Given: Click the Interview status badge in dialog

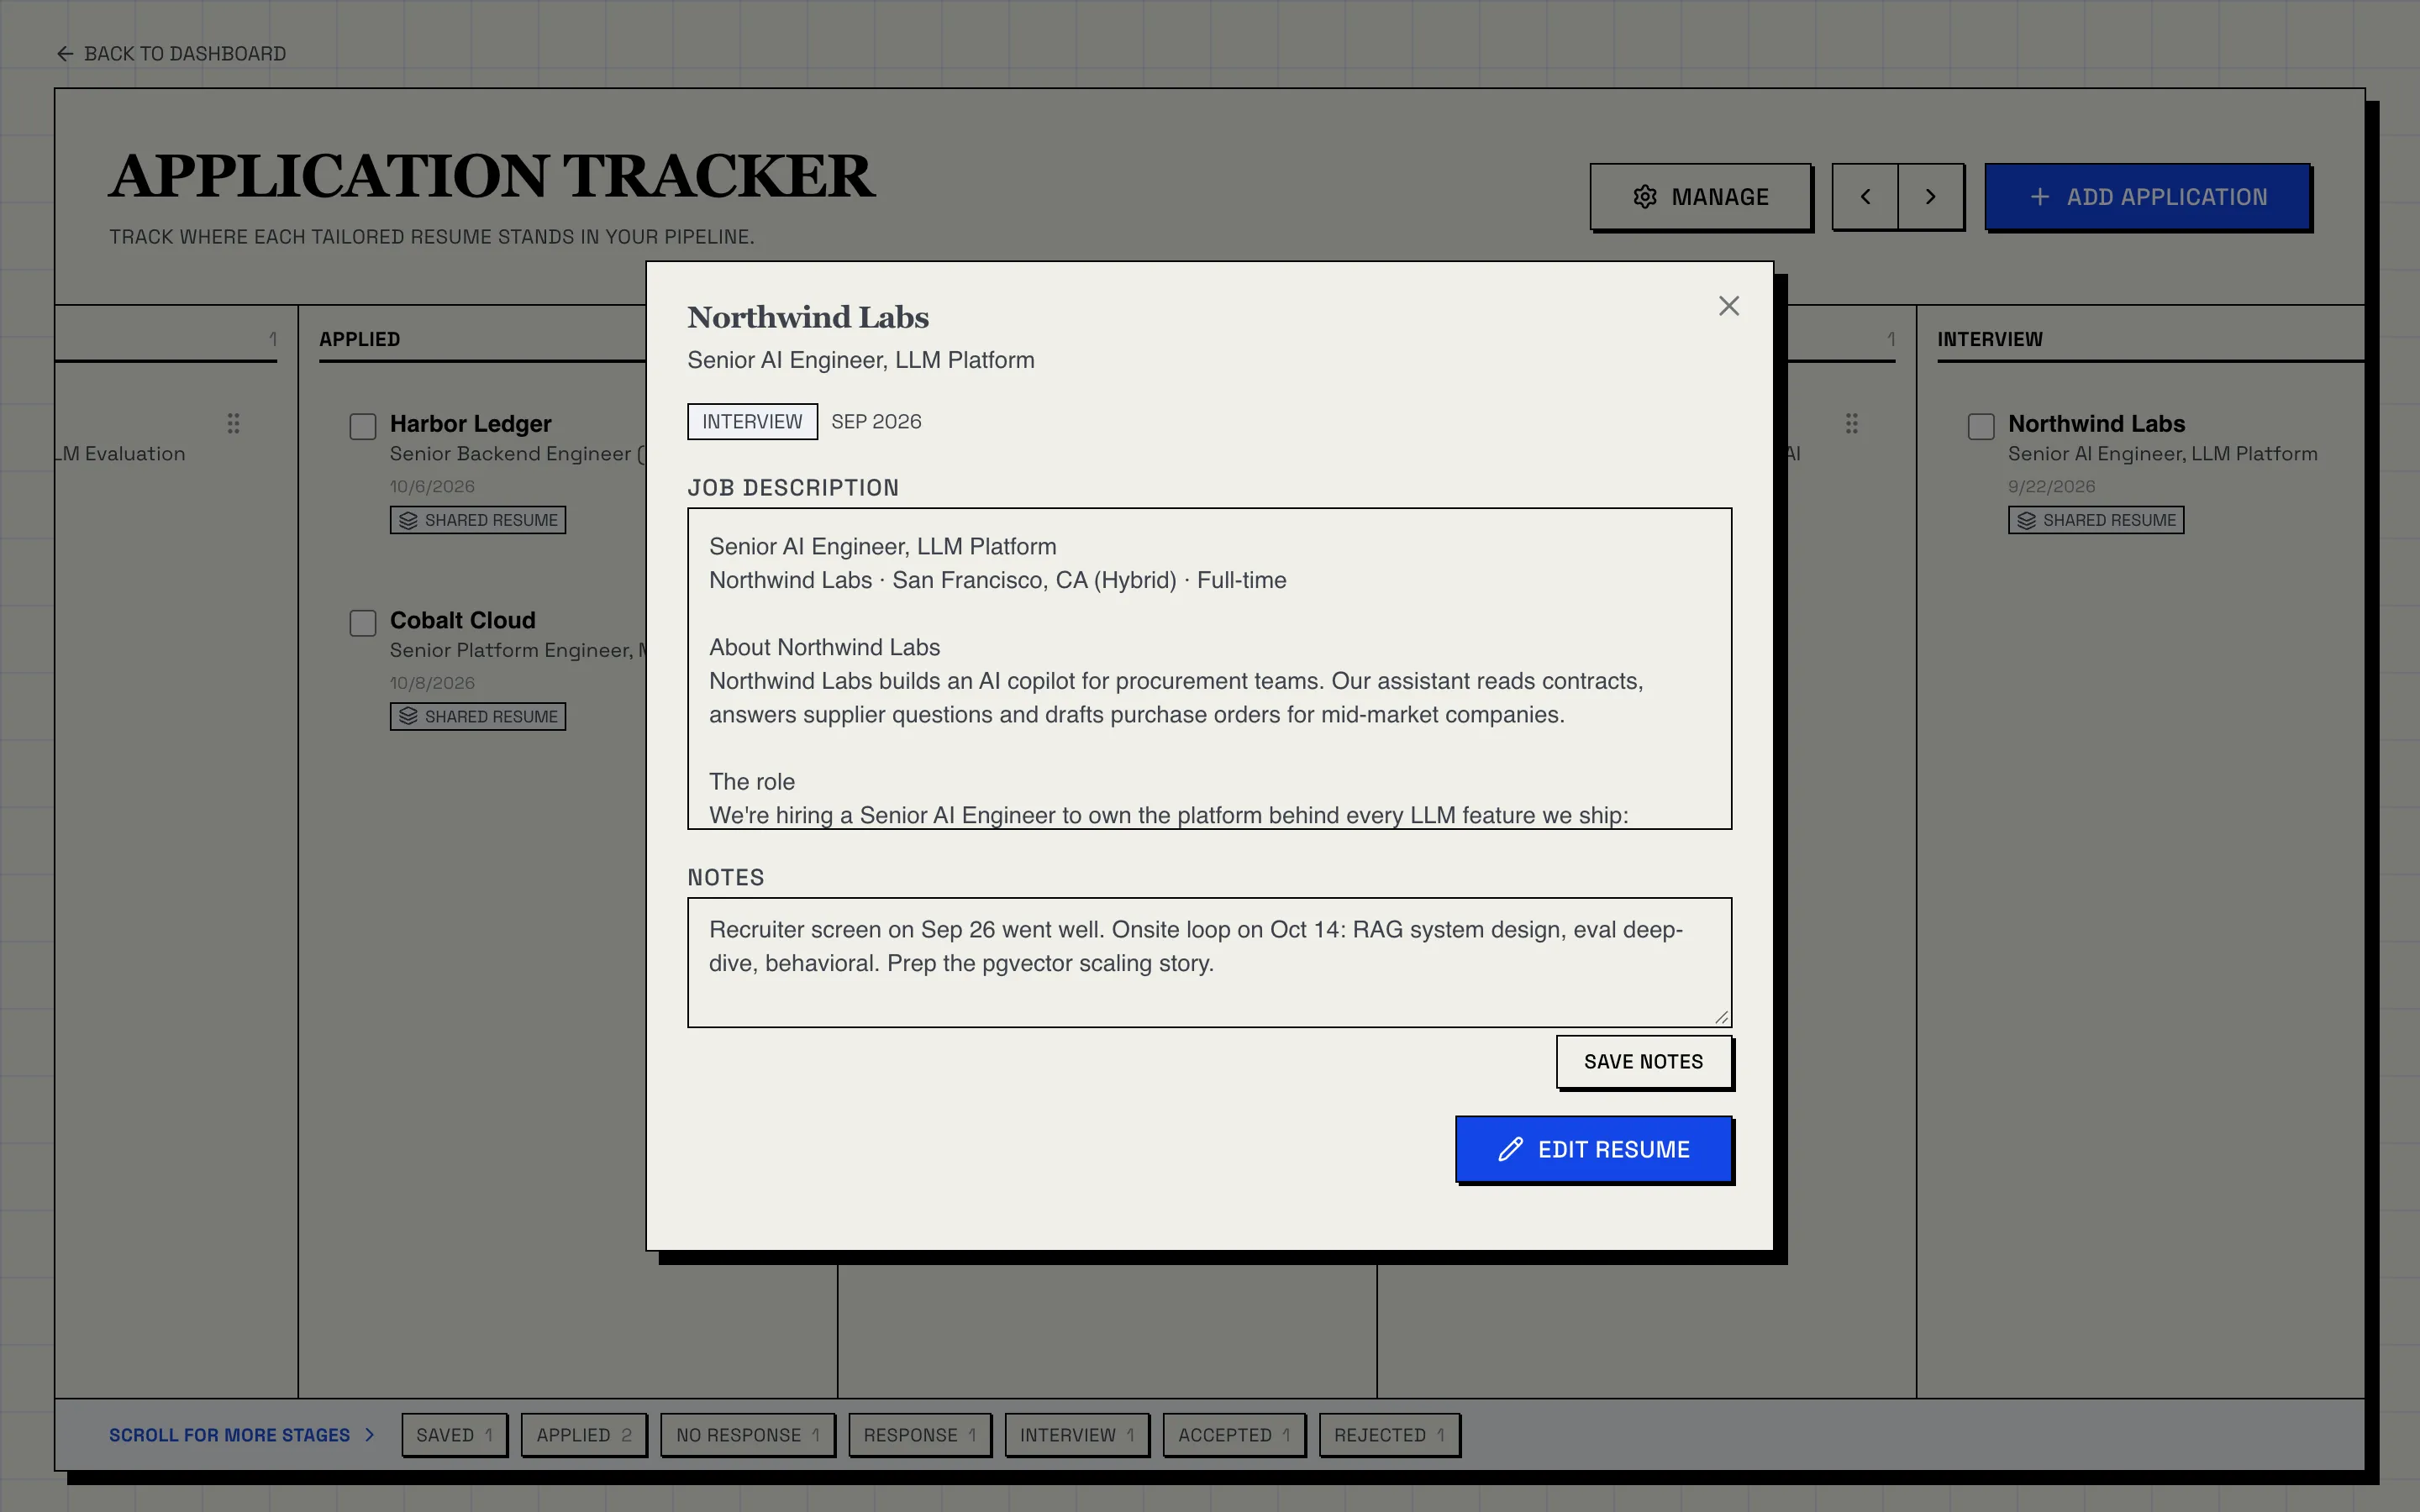Looking at the screenshot, I should 752,421.
